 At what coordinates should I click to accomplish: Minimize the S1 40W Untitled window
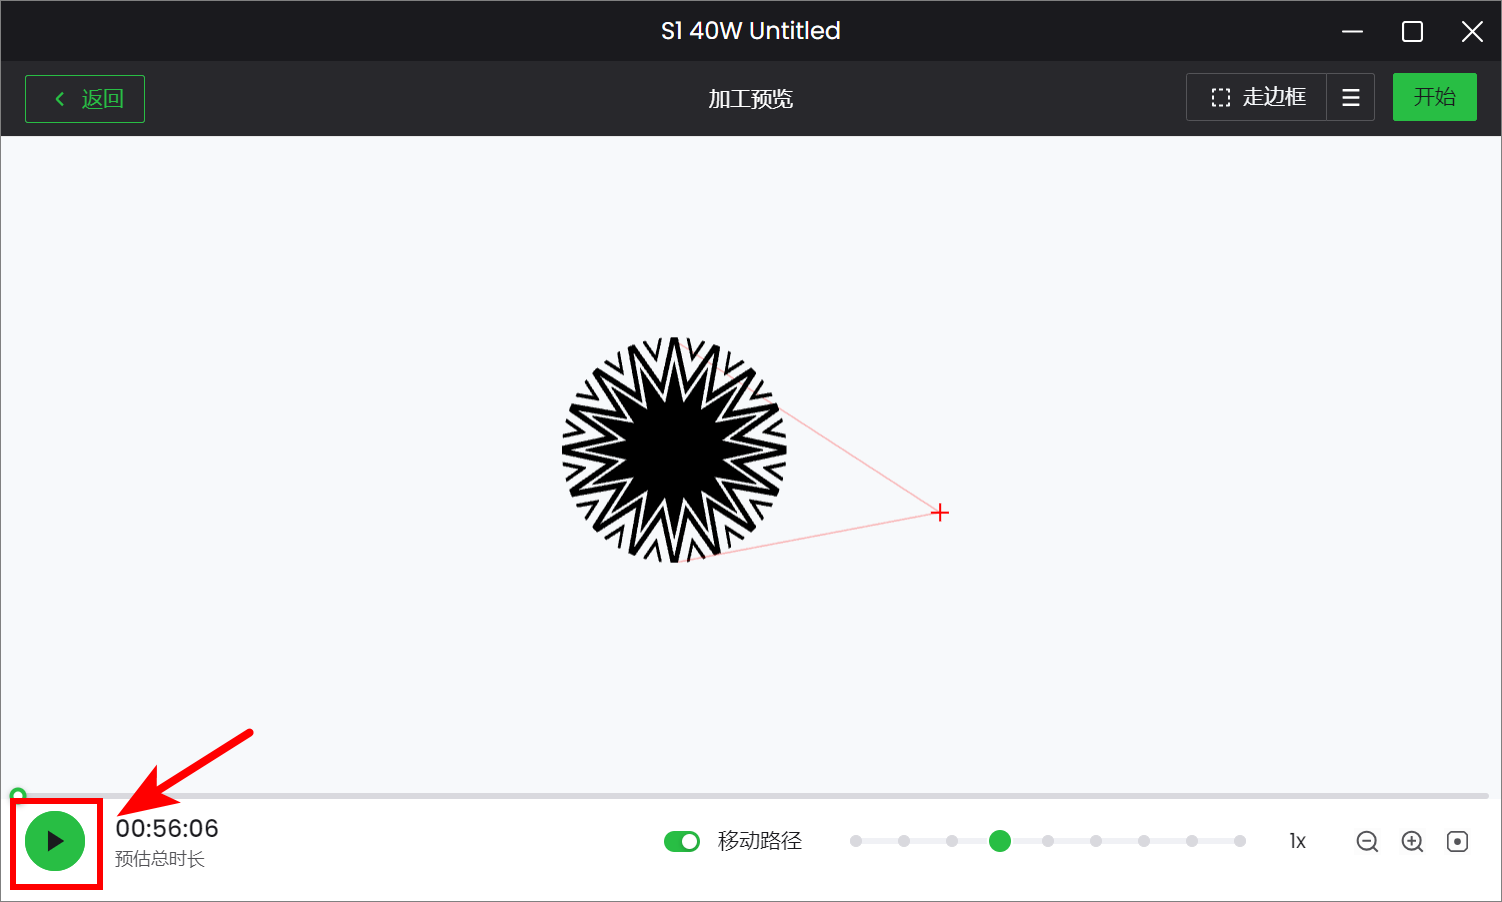1352,32
